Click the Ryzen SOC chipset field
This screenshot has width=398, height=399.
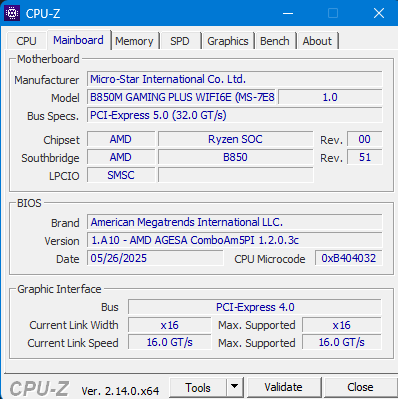(x=235, y=139)
